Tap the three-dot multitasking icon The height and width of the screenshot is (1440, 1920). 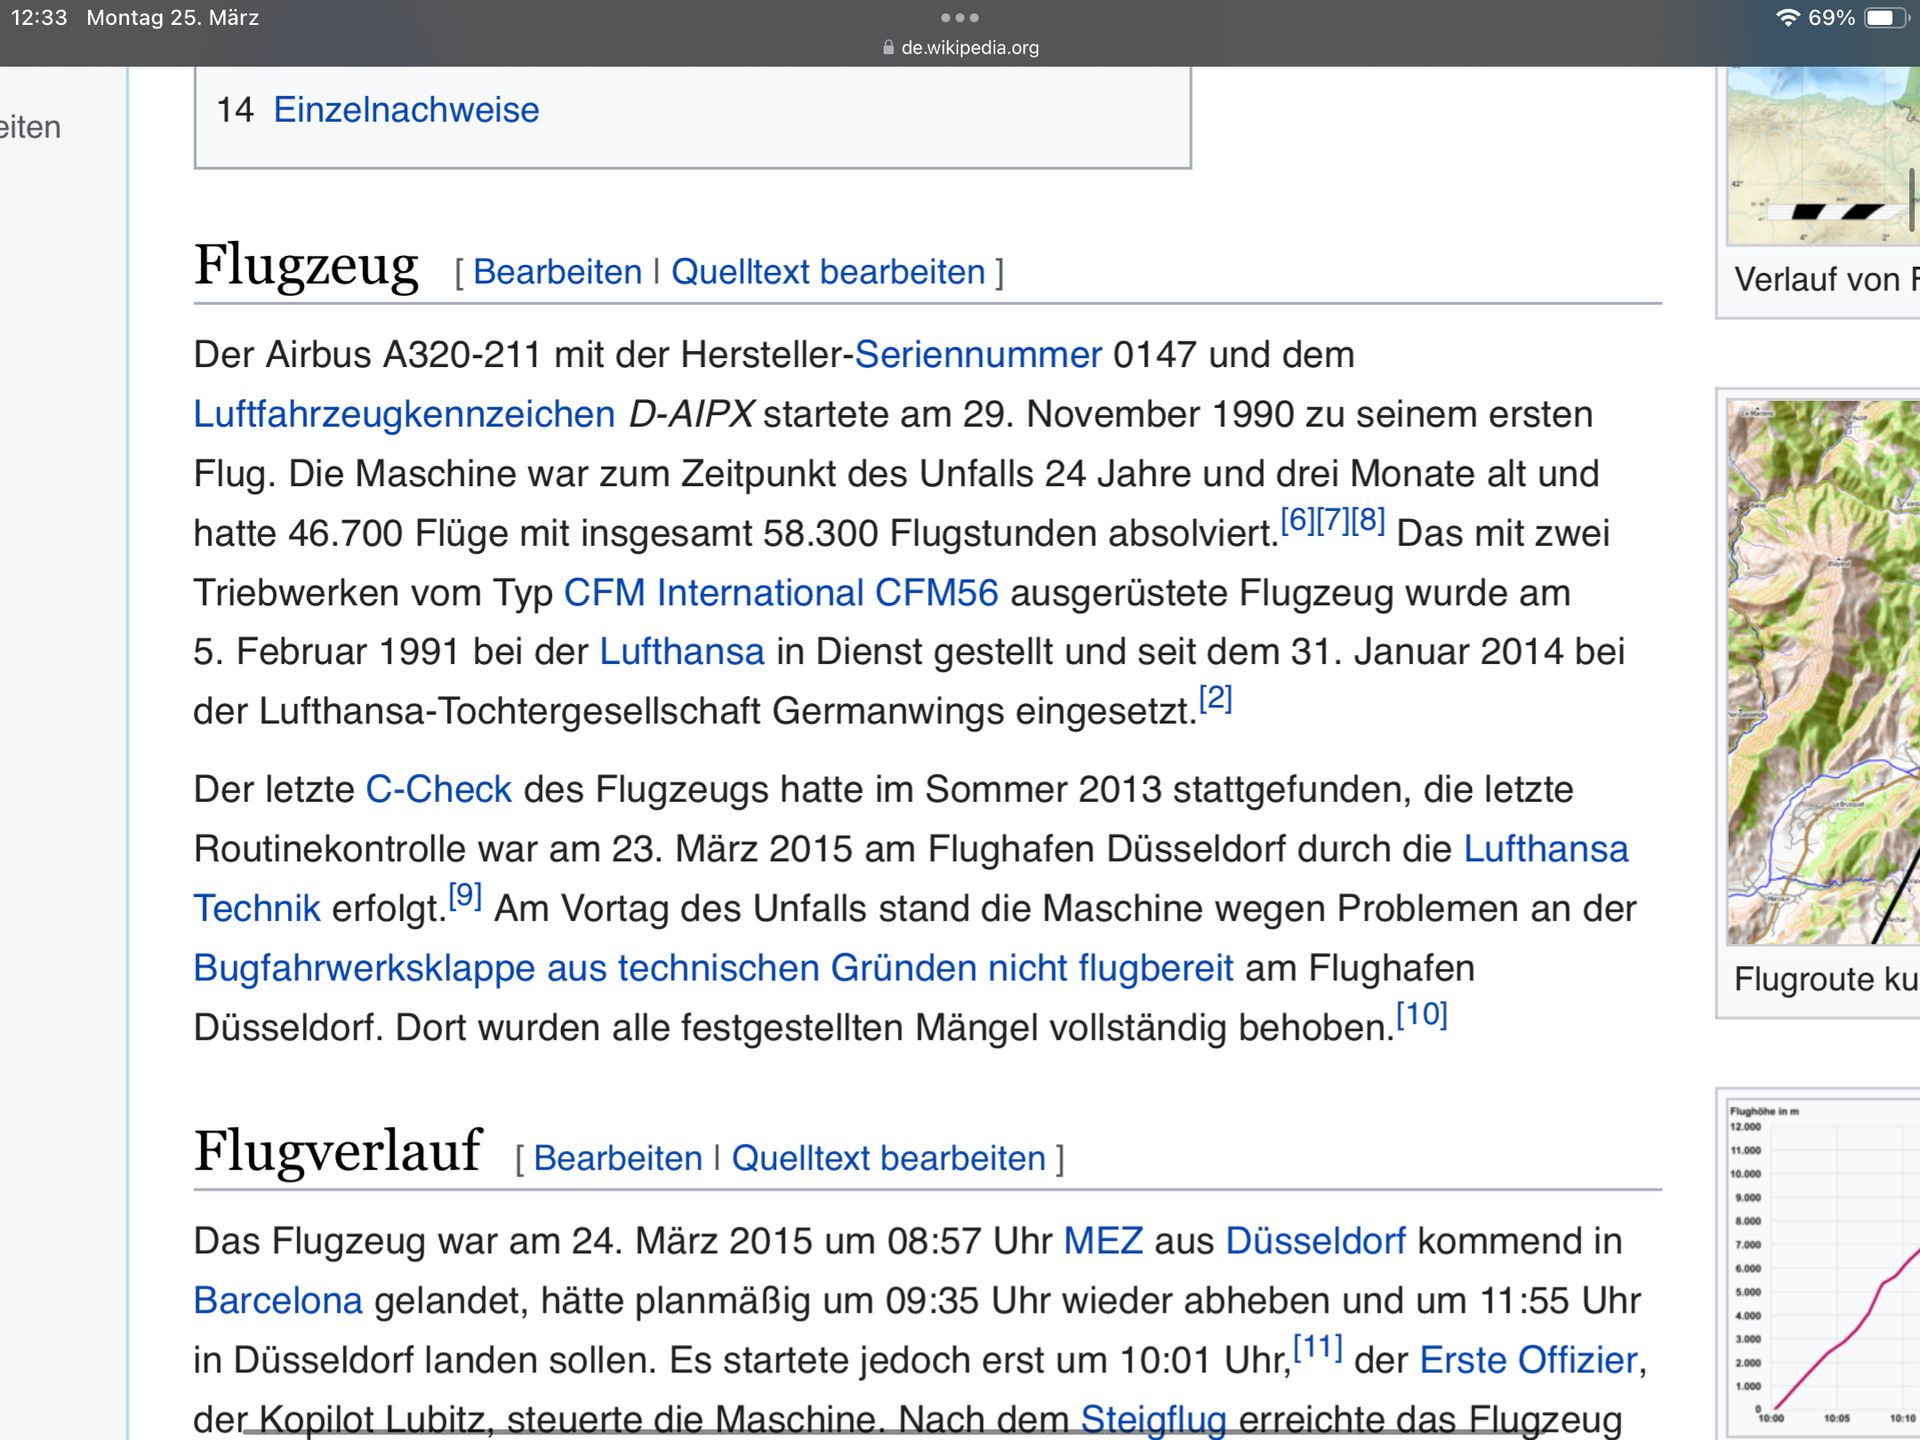(959, 18)
